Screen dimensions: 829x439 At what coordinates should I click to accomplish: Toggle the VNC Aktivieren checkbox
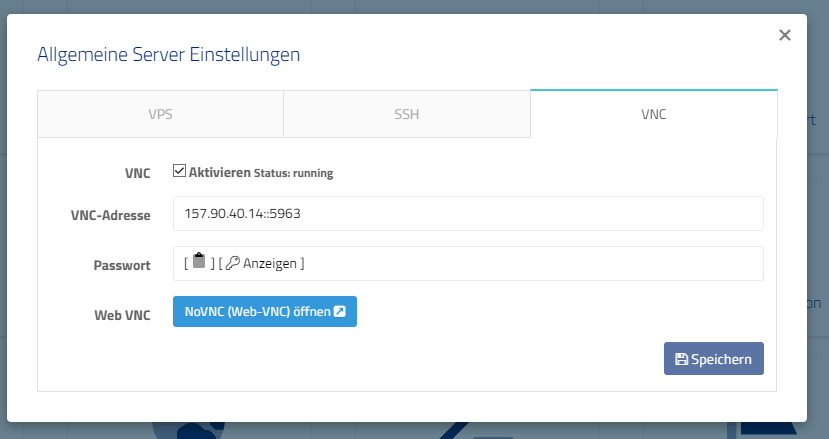click(x=179, y=171)
